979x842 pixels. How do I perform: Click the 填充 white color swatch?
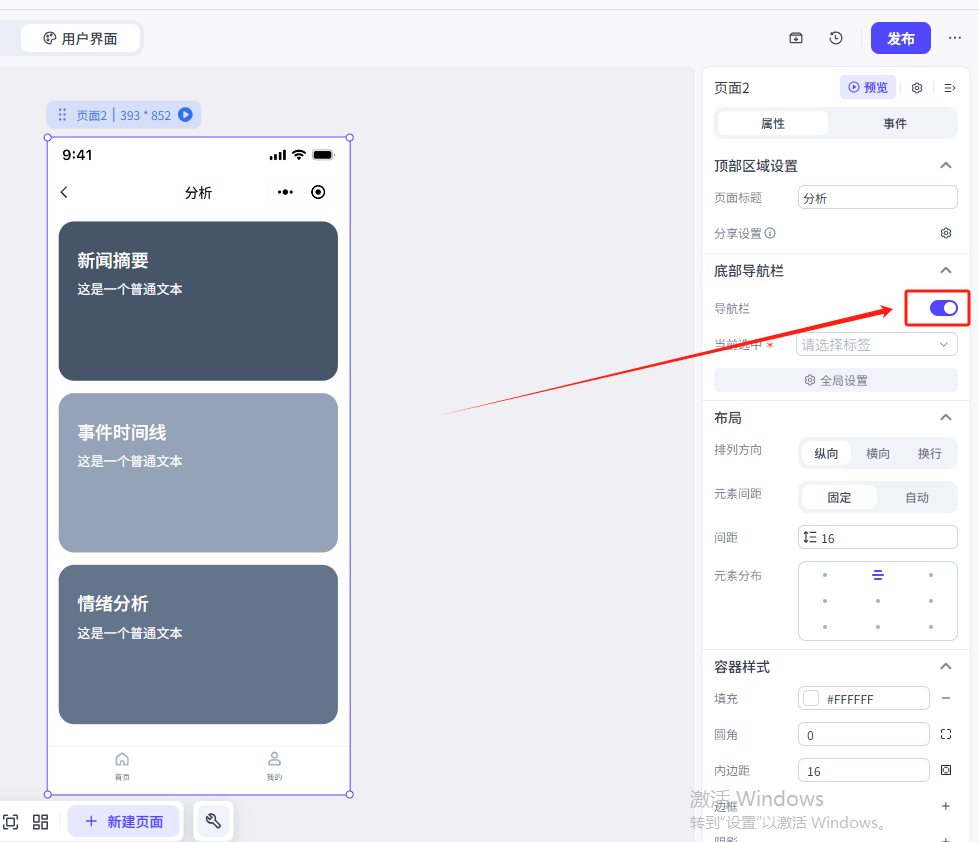click(x=811, y=699)
